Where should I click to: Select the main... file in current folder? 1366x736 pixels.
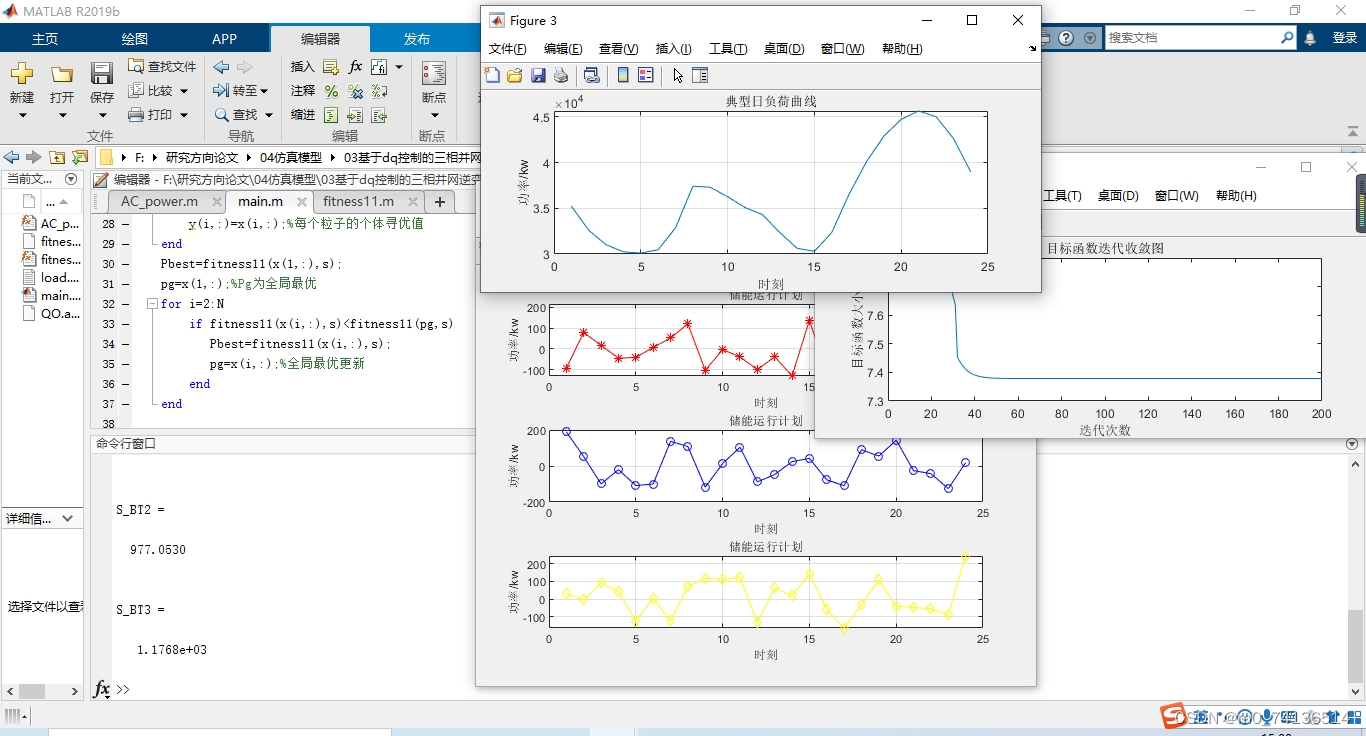pyautogui.click(x=51, y=296)
